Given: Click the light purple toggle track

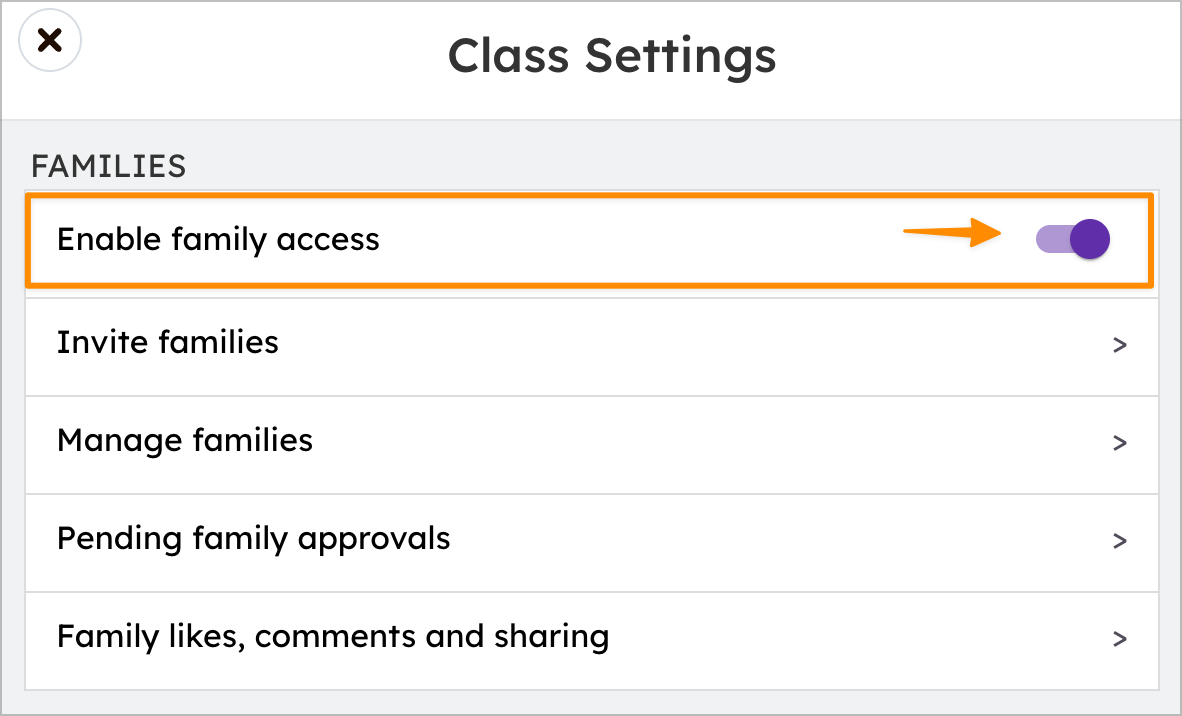Looking at the screenshot, I should 1052,240.
